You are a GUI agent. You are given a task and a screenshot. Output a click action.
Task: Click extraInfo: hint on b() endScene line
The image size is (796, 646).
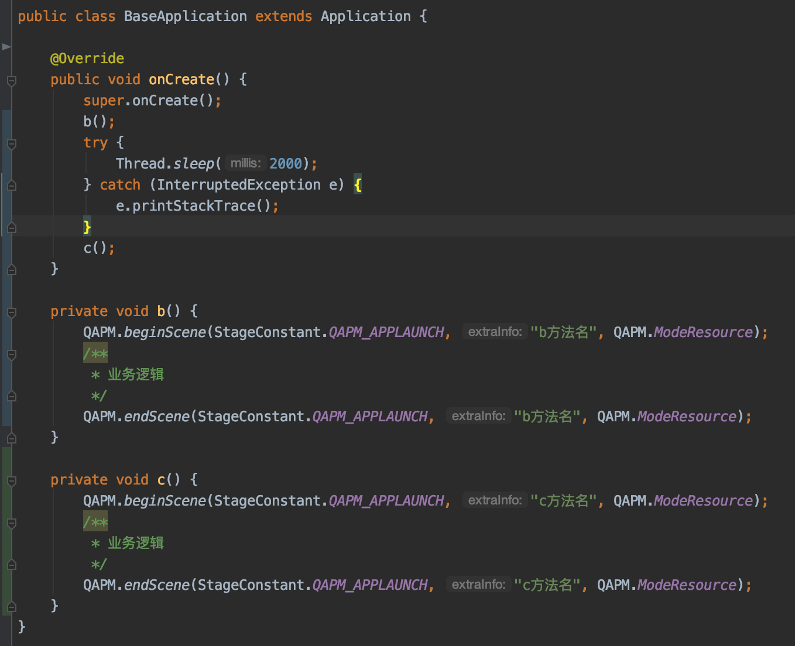click(479, 417)
